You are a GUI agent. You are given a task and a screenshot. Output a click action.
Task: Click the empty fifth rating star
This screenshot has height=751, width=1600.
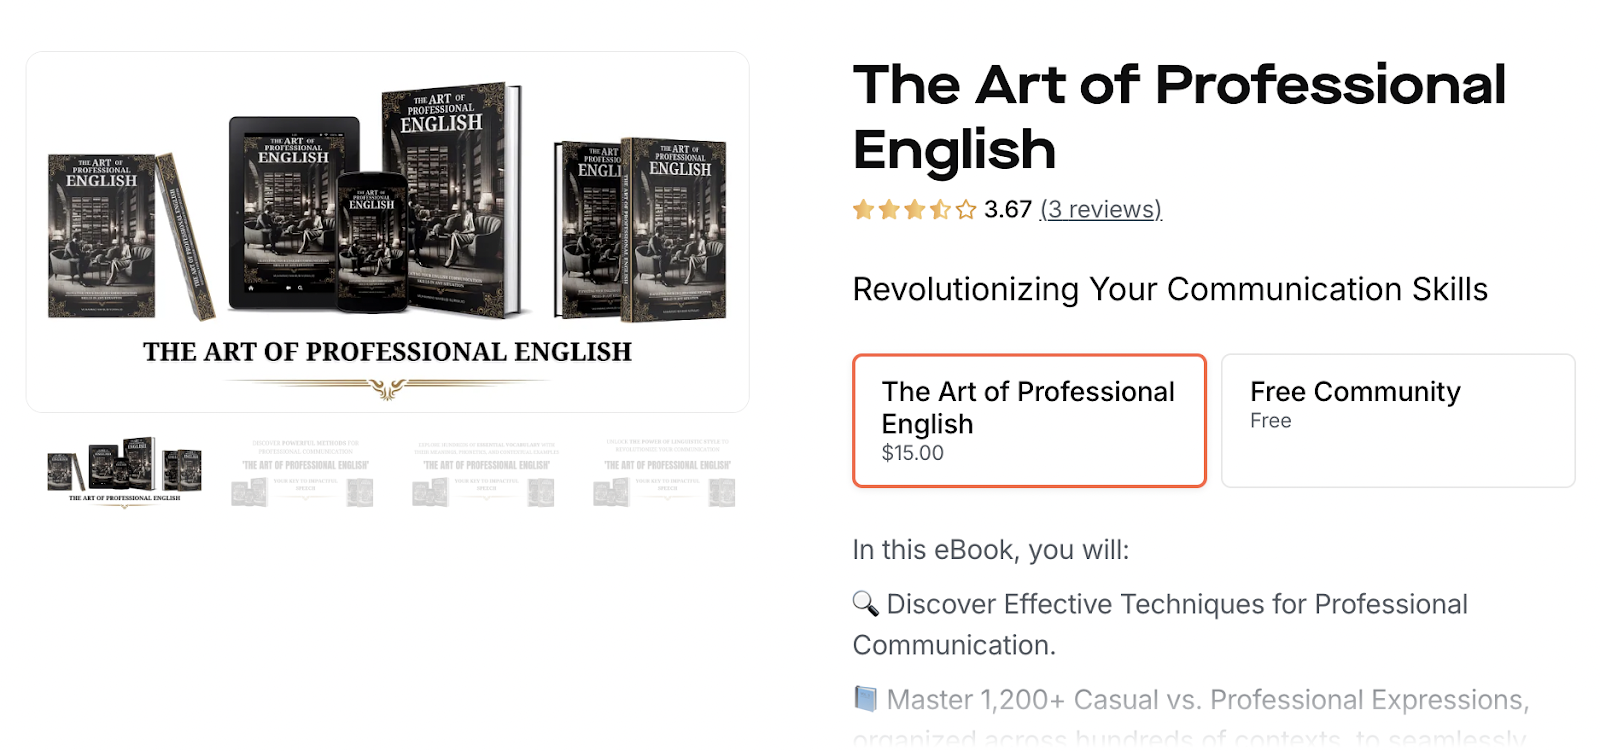coord(963,209)
